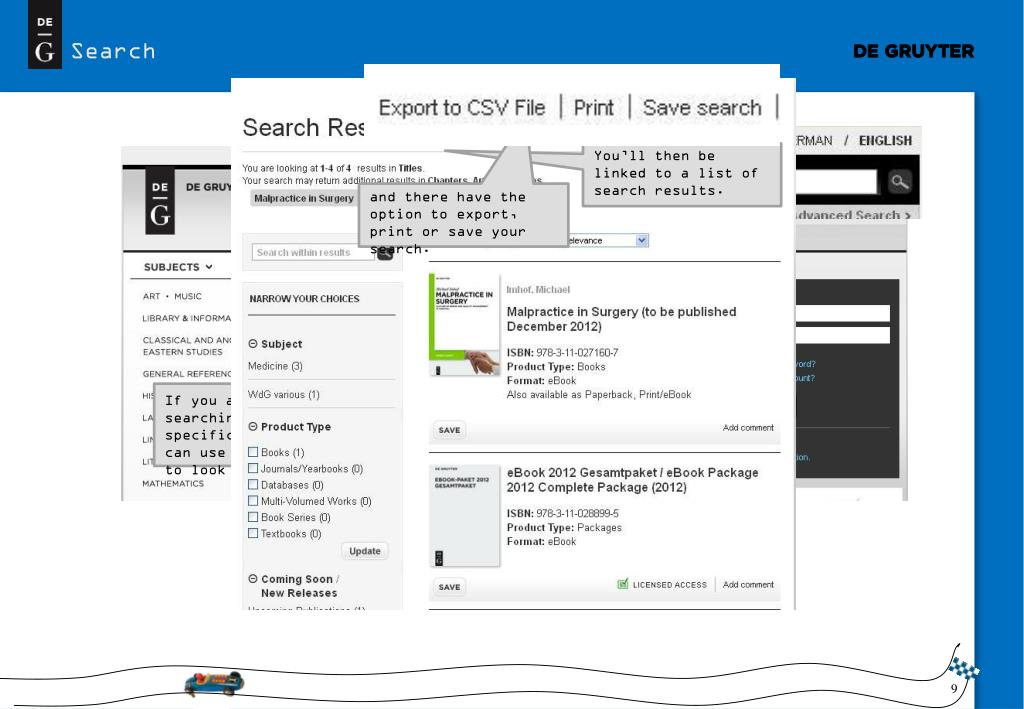Open Malpractice in Surgery title link
The width and height of the screenshot is (1024, 709).
(621, 319)
